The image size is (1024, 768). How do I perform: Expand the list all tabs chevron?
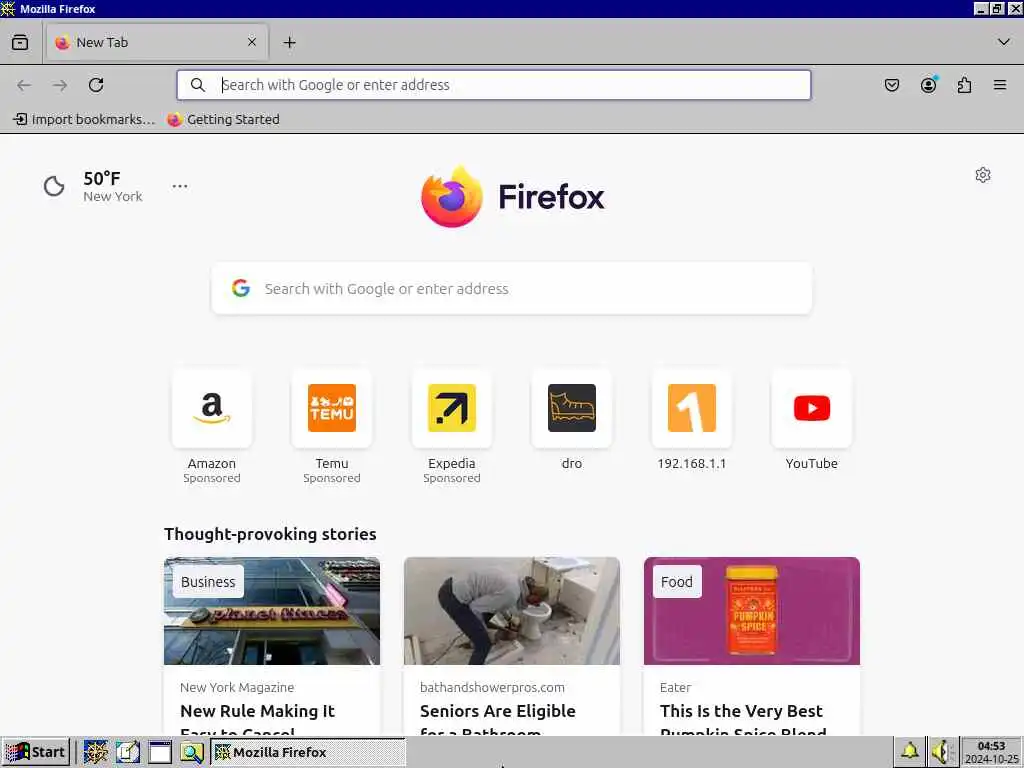[x=1004, y=42]
